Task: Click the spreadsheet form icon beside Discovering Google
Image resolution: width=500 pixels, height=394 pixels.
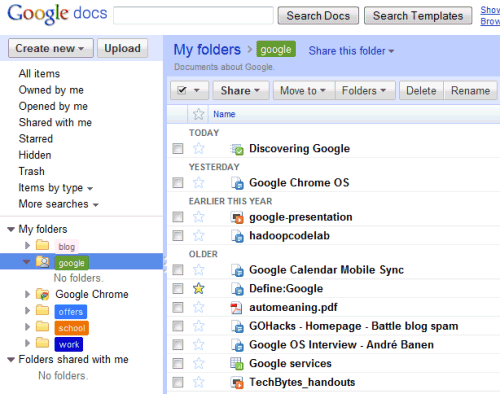Action: coord(237,149)
